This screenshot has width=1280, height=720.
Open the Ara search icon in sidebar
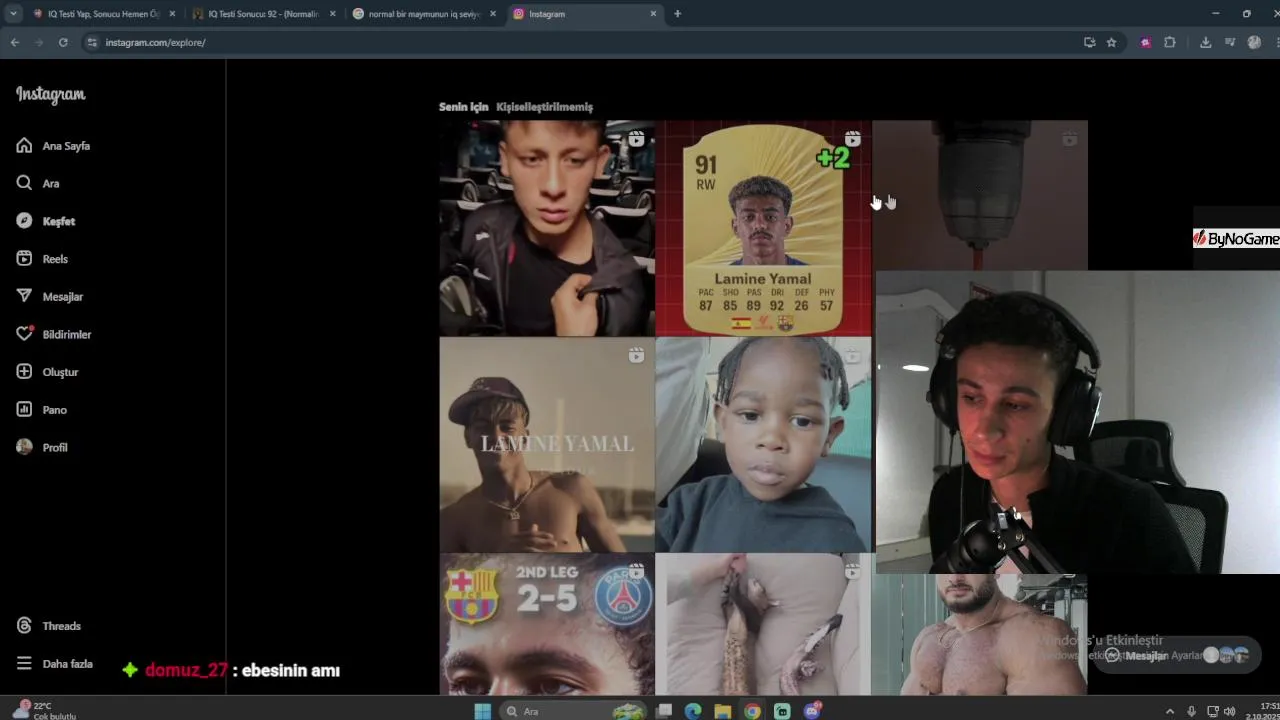24,183
